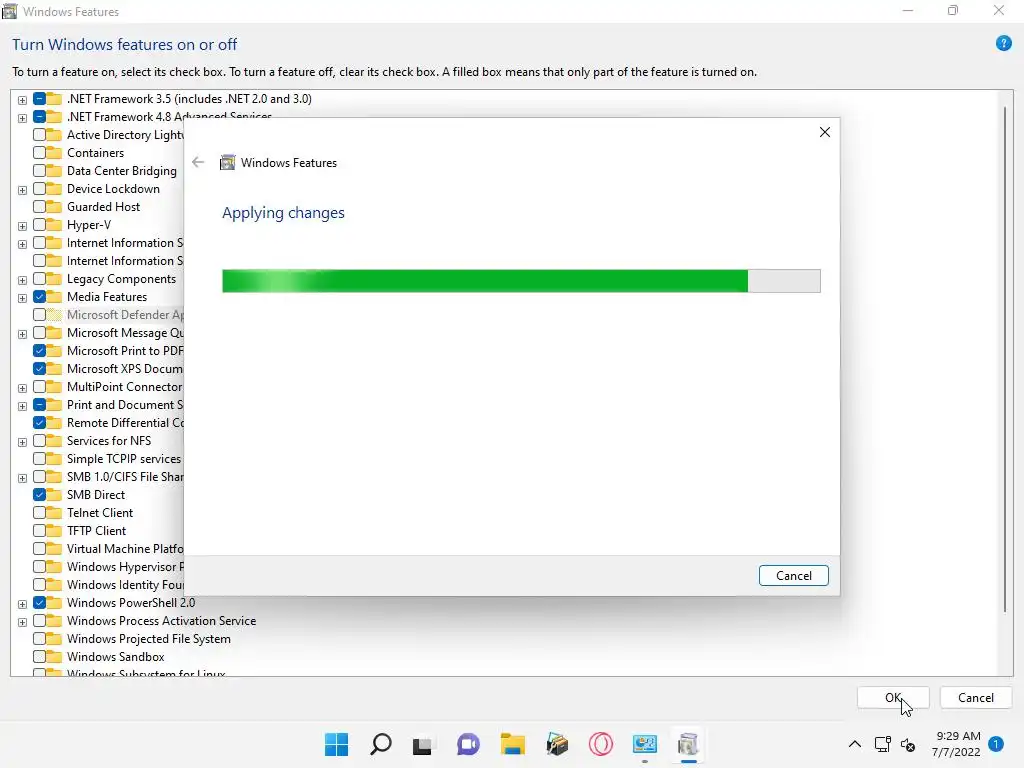
Task: Open File Explorer from taskbar
Action: point(513,744)
